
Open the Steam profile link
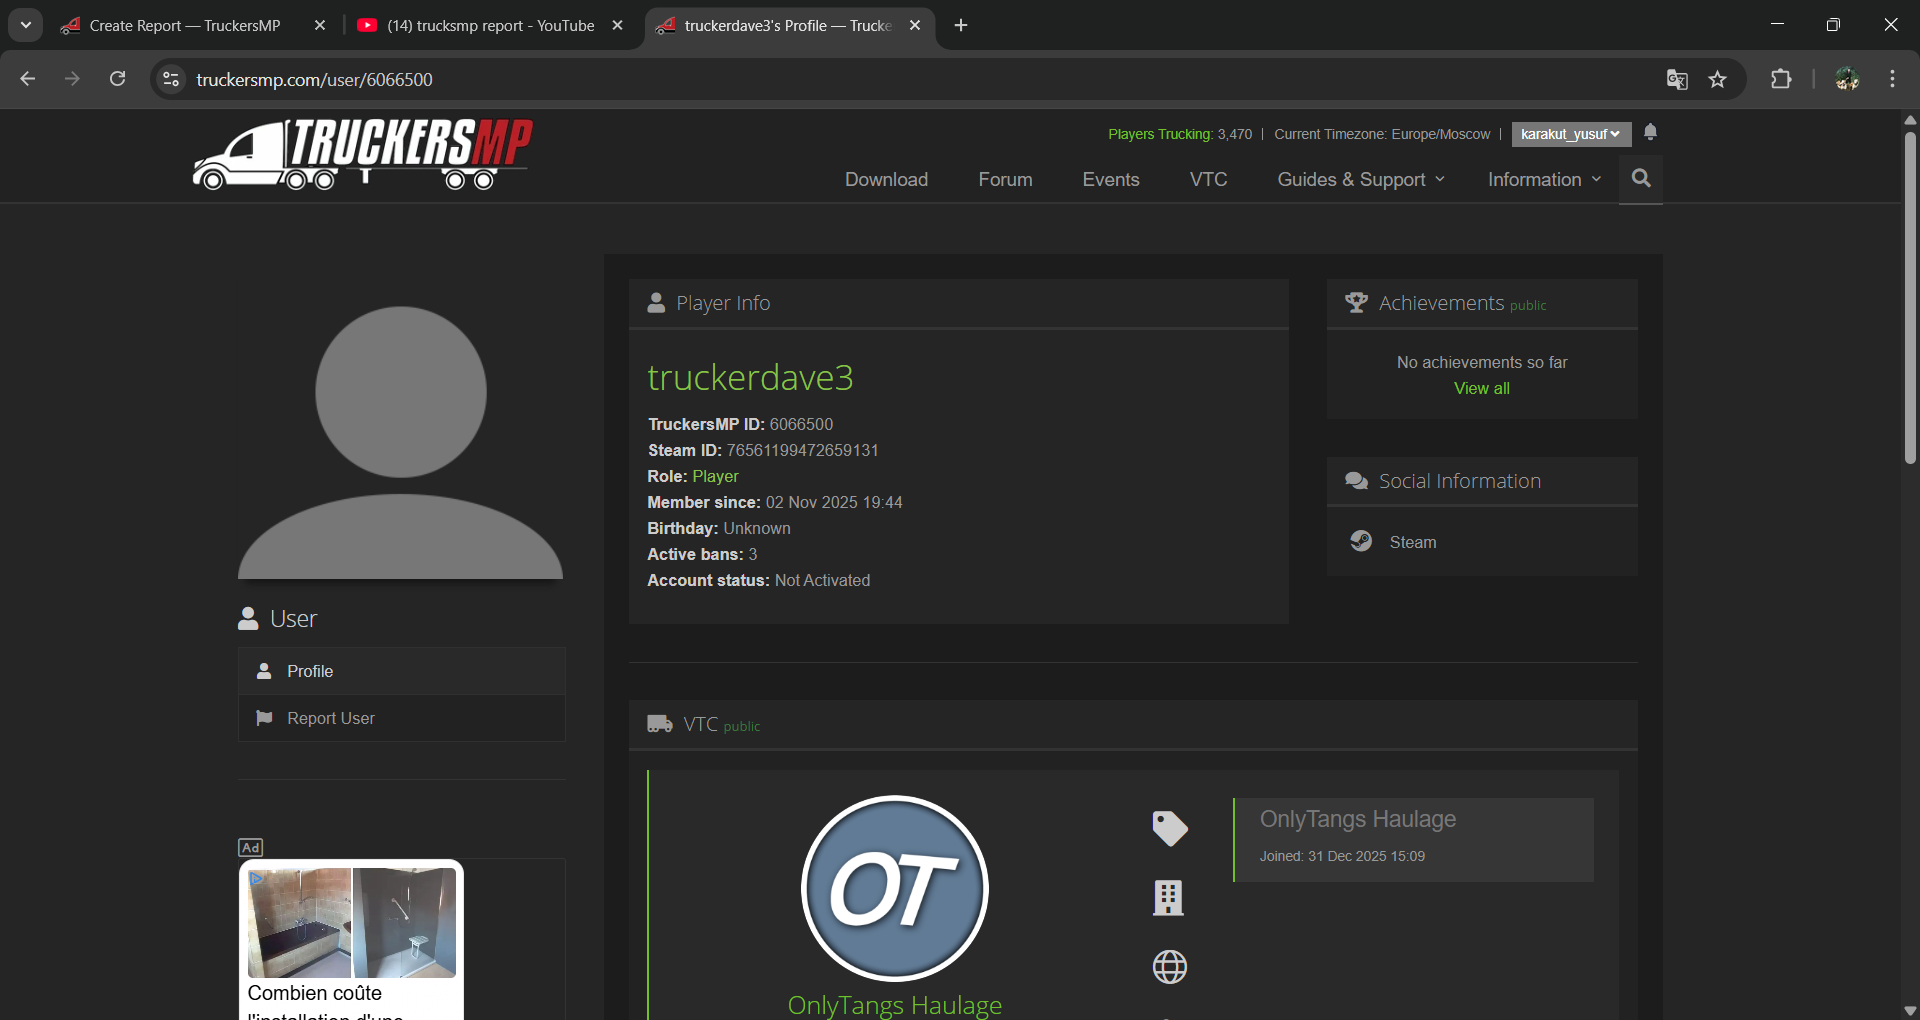(x=1413, y=542)
